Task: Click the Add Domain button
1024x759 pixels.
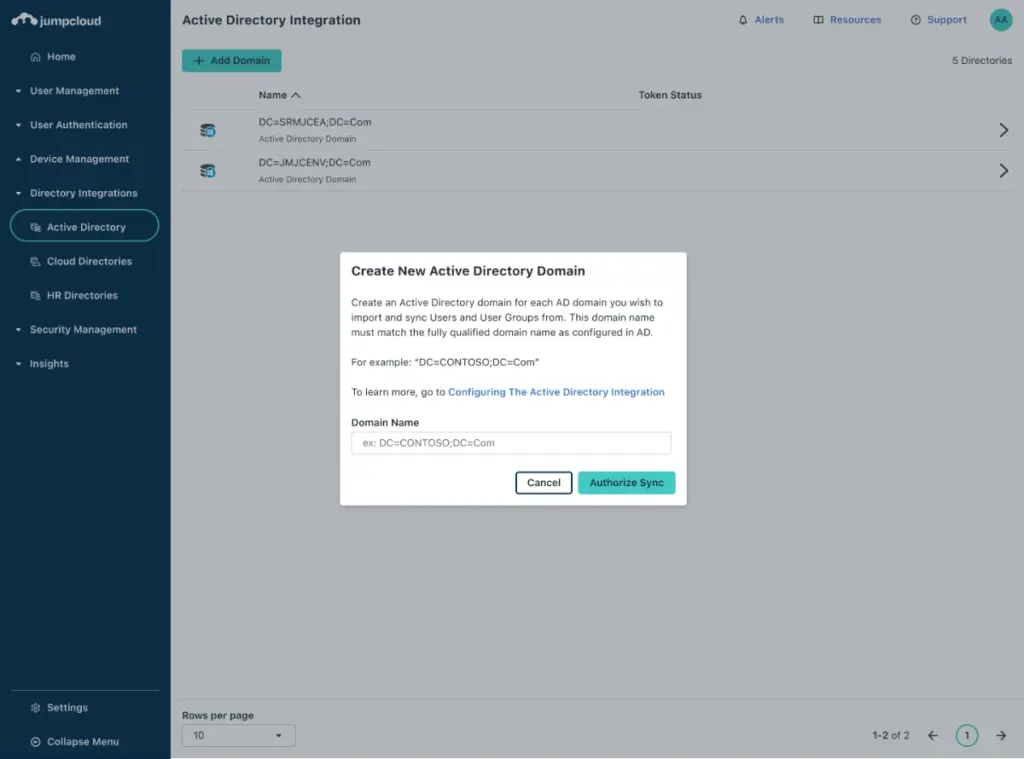Action: (x=232, y=60)
